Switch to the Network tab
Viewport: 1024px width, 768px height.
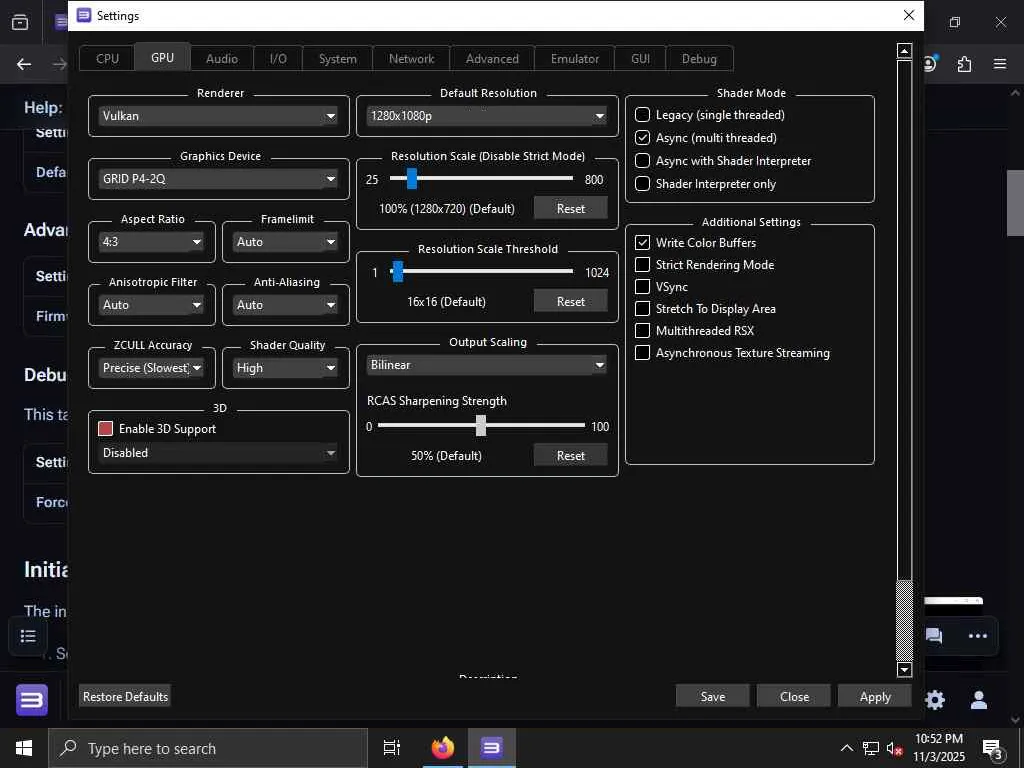pyautogui.click(x=411, y=59)
